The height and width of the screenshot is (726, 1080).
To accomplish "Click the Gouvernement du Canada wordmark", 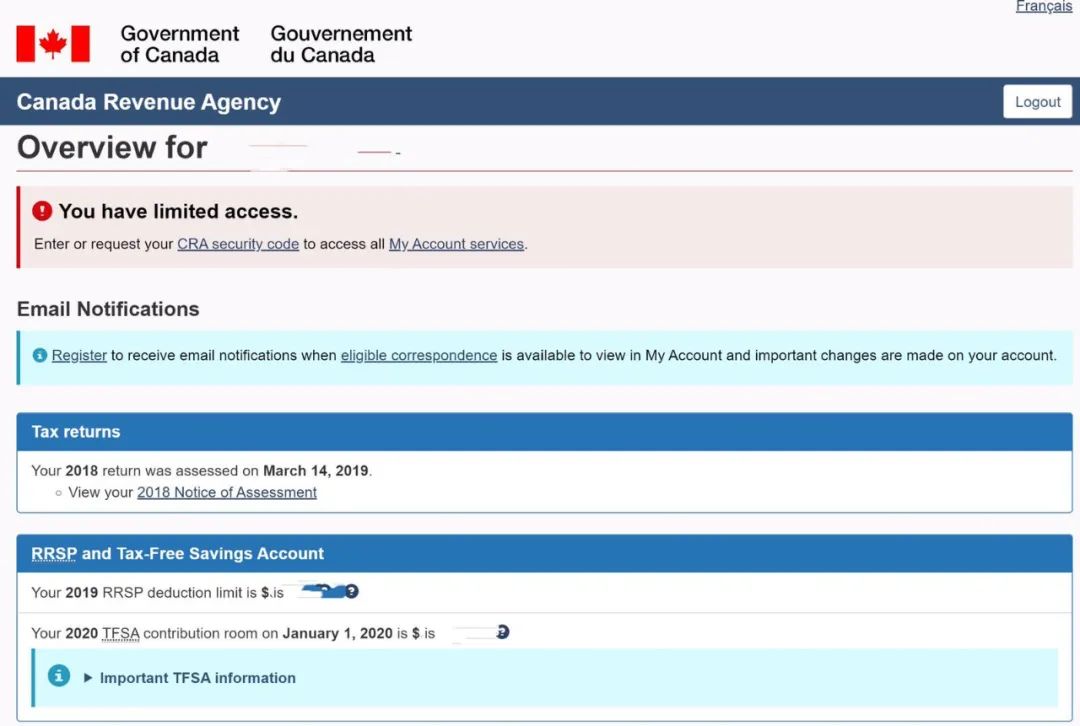I will point(341,42).
